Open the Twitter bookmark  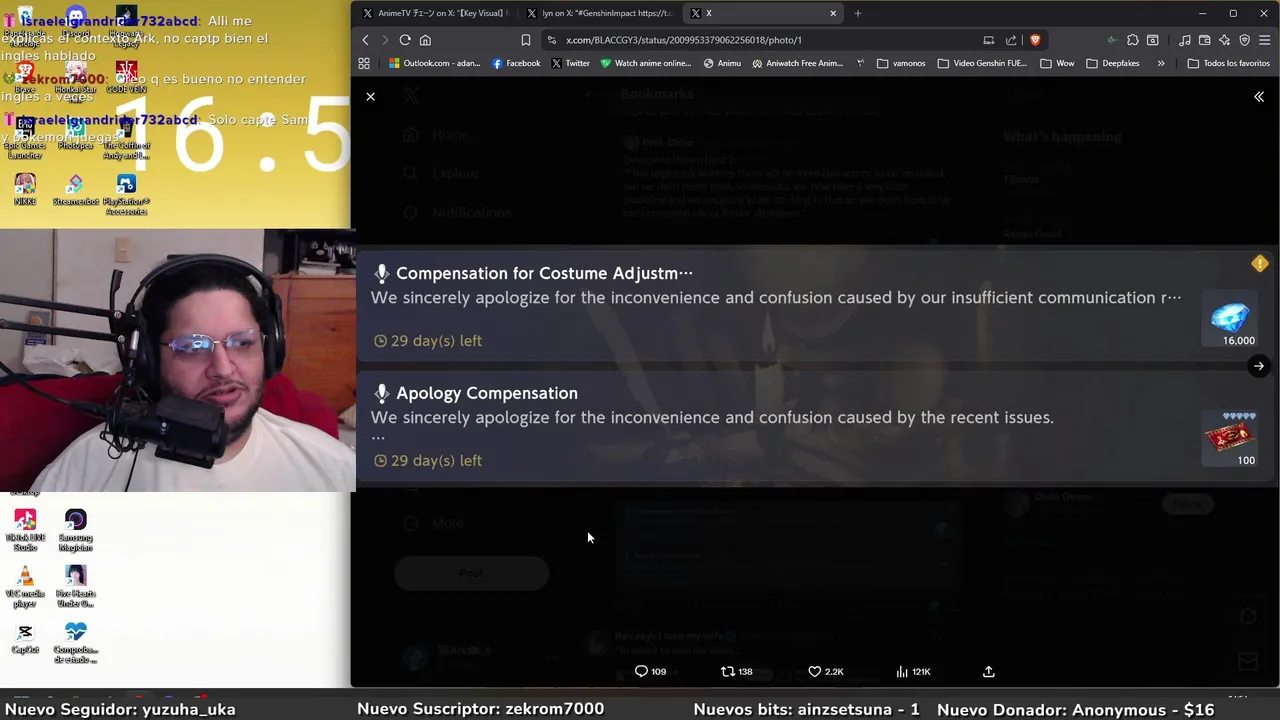pos(570,63)
